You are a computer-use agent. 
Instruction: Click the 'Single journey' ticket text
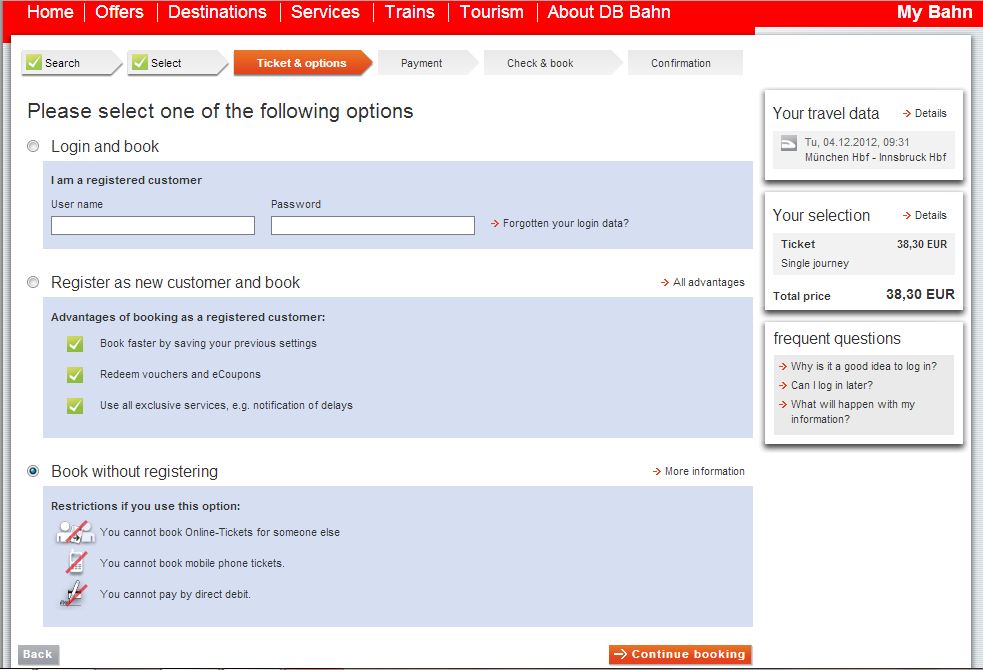(814, 263)
